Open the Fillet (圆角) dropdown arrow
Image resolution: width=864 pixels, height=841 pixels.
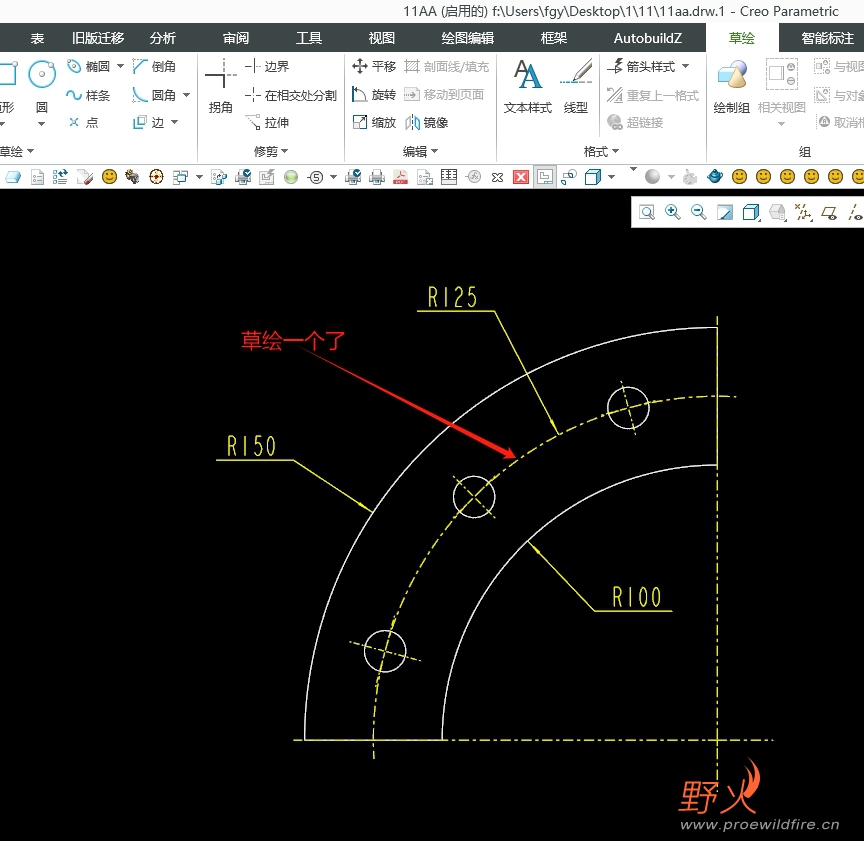click(187, 95)
